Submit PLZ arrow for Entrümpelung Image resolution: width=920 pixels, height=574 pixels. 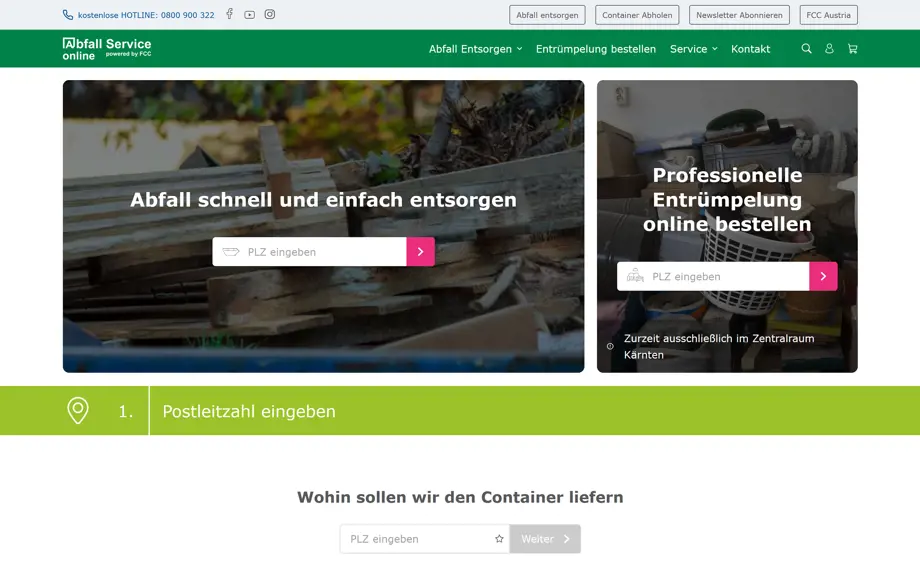[823, 277]
